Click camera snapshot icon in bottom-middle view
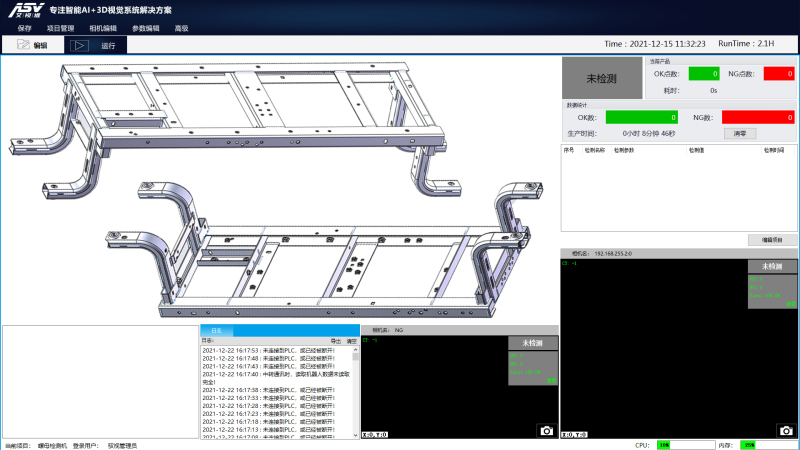Screen dimensions: 800x450 tap(546, 430)
